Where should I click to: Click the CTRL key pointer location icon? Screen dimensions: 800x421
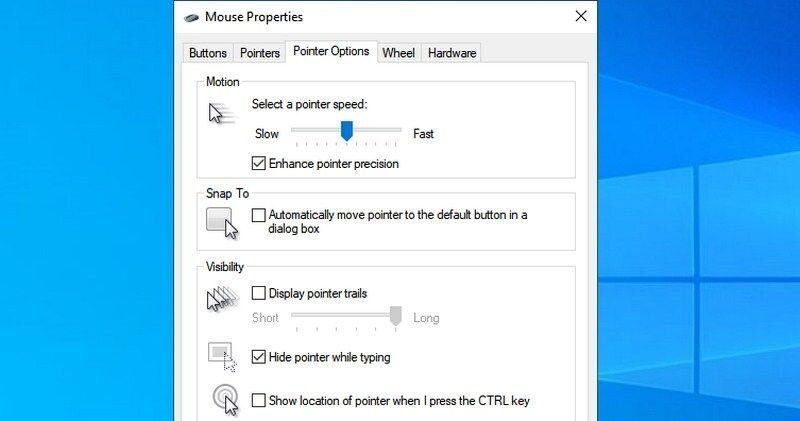point(226,401)
